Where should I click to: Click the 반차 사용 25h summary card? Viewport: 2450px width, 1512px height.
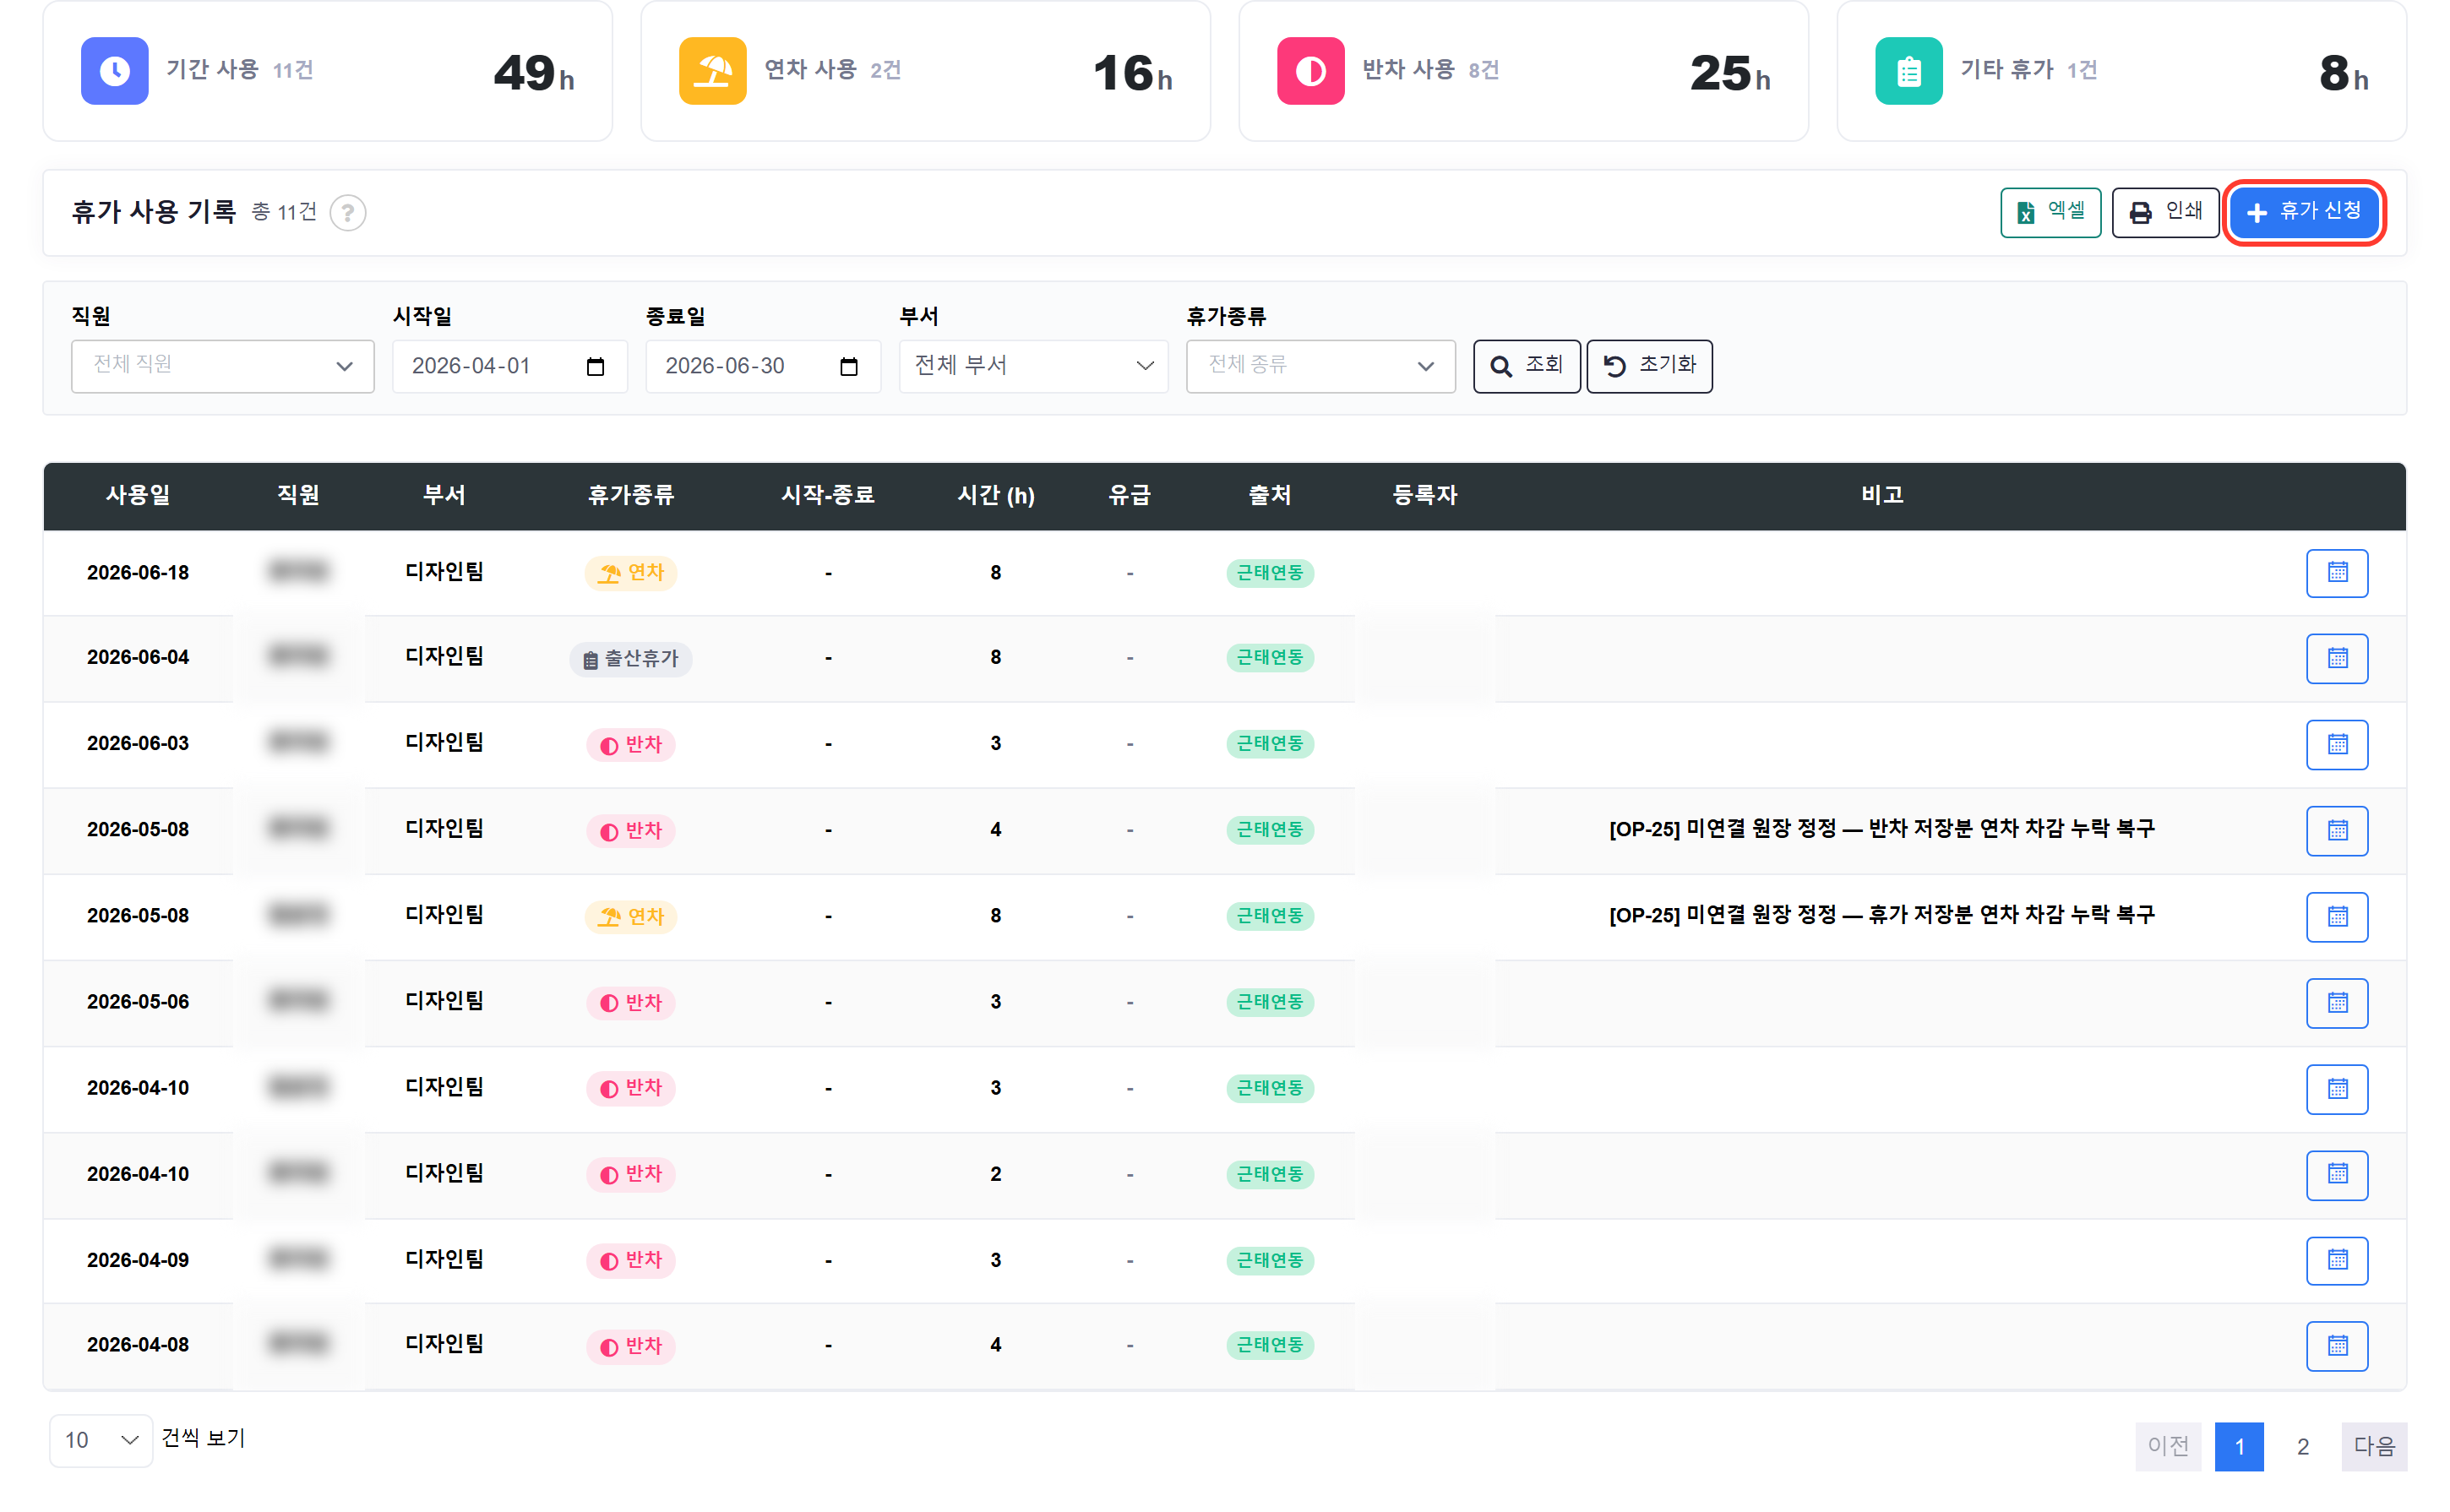pyautogui.click(x=1523, y=71)
